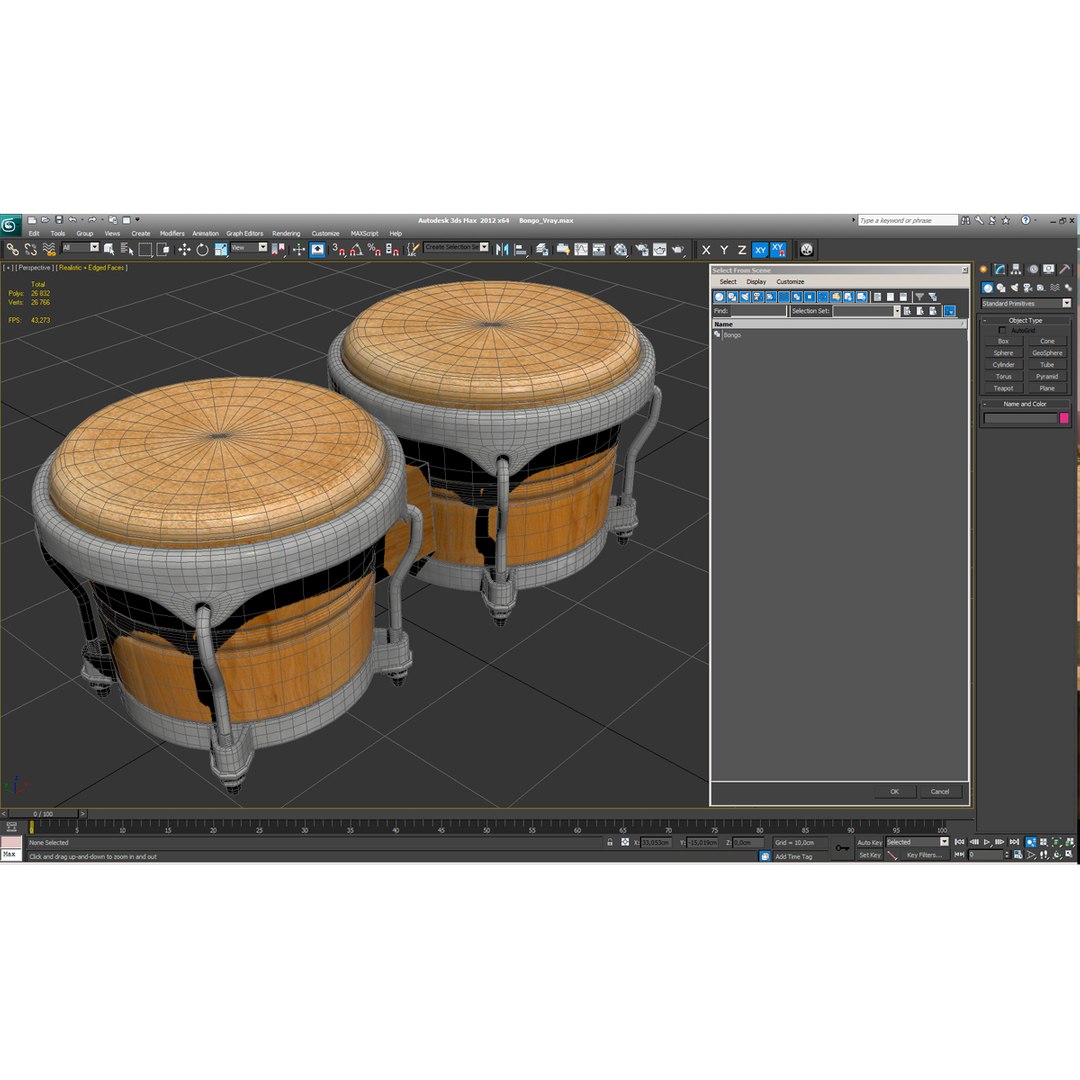Open Customize menu in Select From Scene dialog
This screenshot has width=1080, height=1080.
(790, 282)
